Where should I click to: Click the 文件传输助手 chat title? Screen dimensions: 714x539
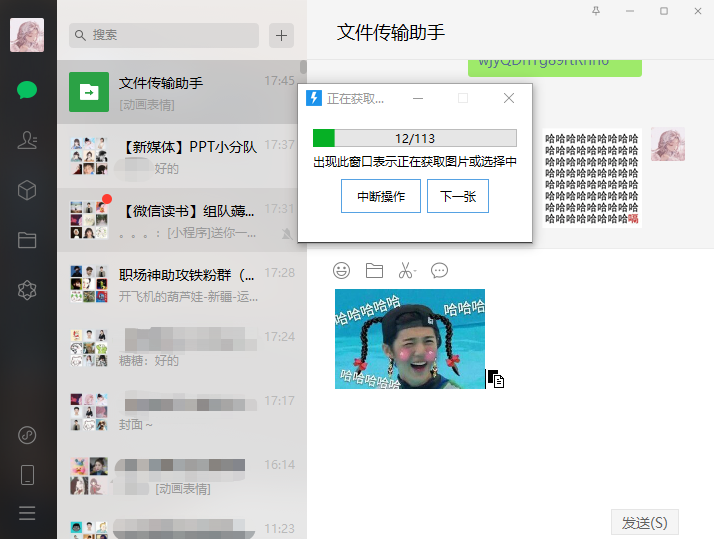point(391,32)
